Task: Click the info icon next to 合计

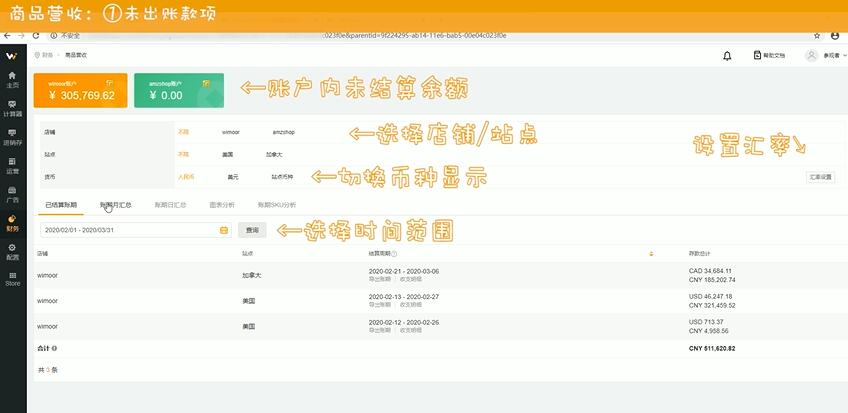Action: coord(54,349)
